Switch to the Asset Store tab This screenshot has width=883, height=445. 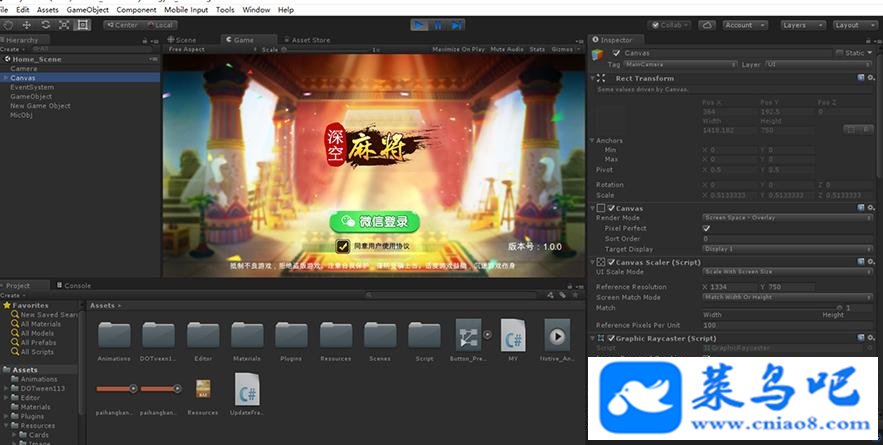pyautogui.click(x=307, y=40)
